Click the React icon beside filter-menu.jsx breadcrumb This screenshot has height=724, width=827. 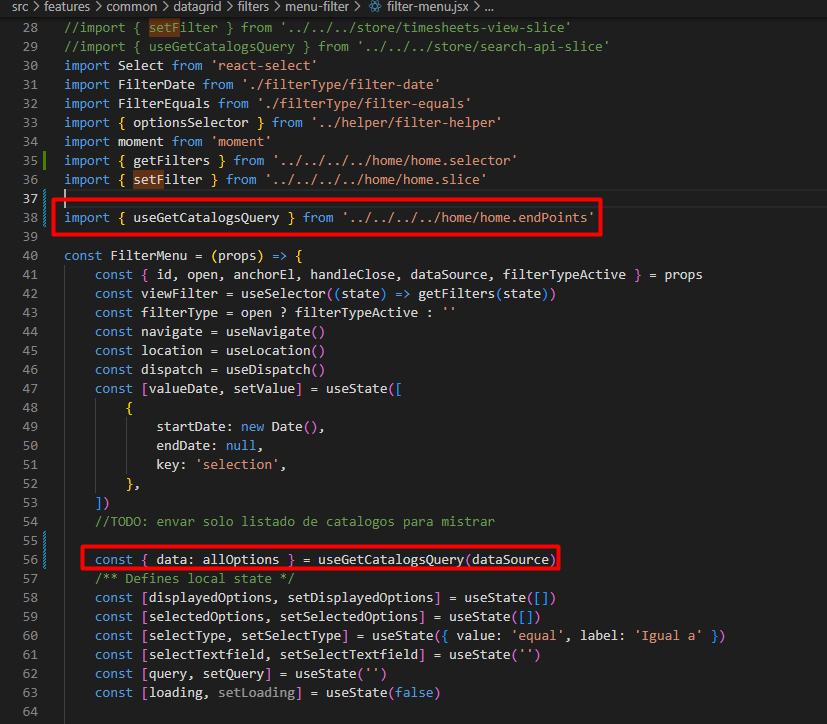click(376, 7)
